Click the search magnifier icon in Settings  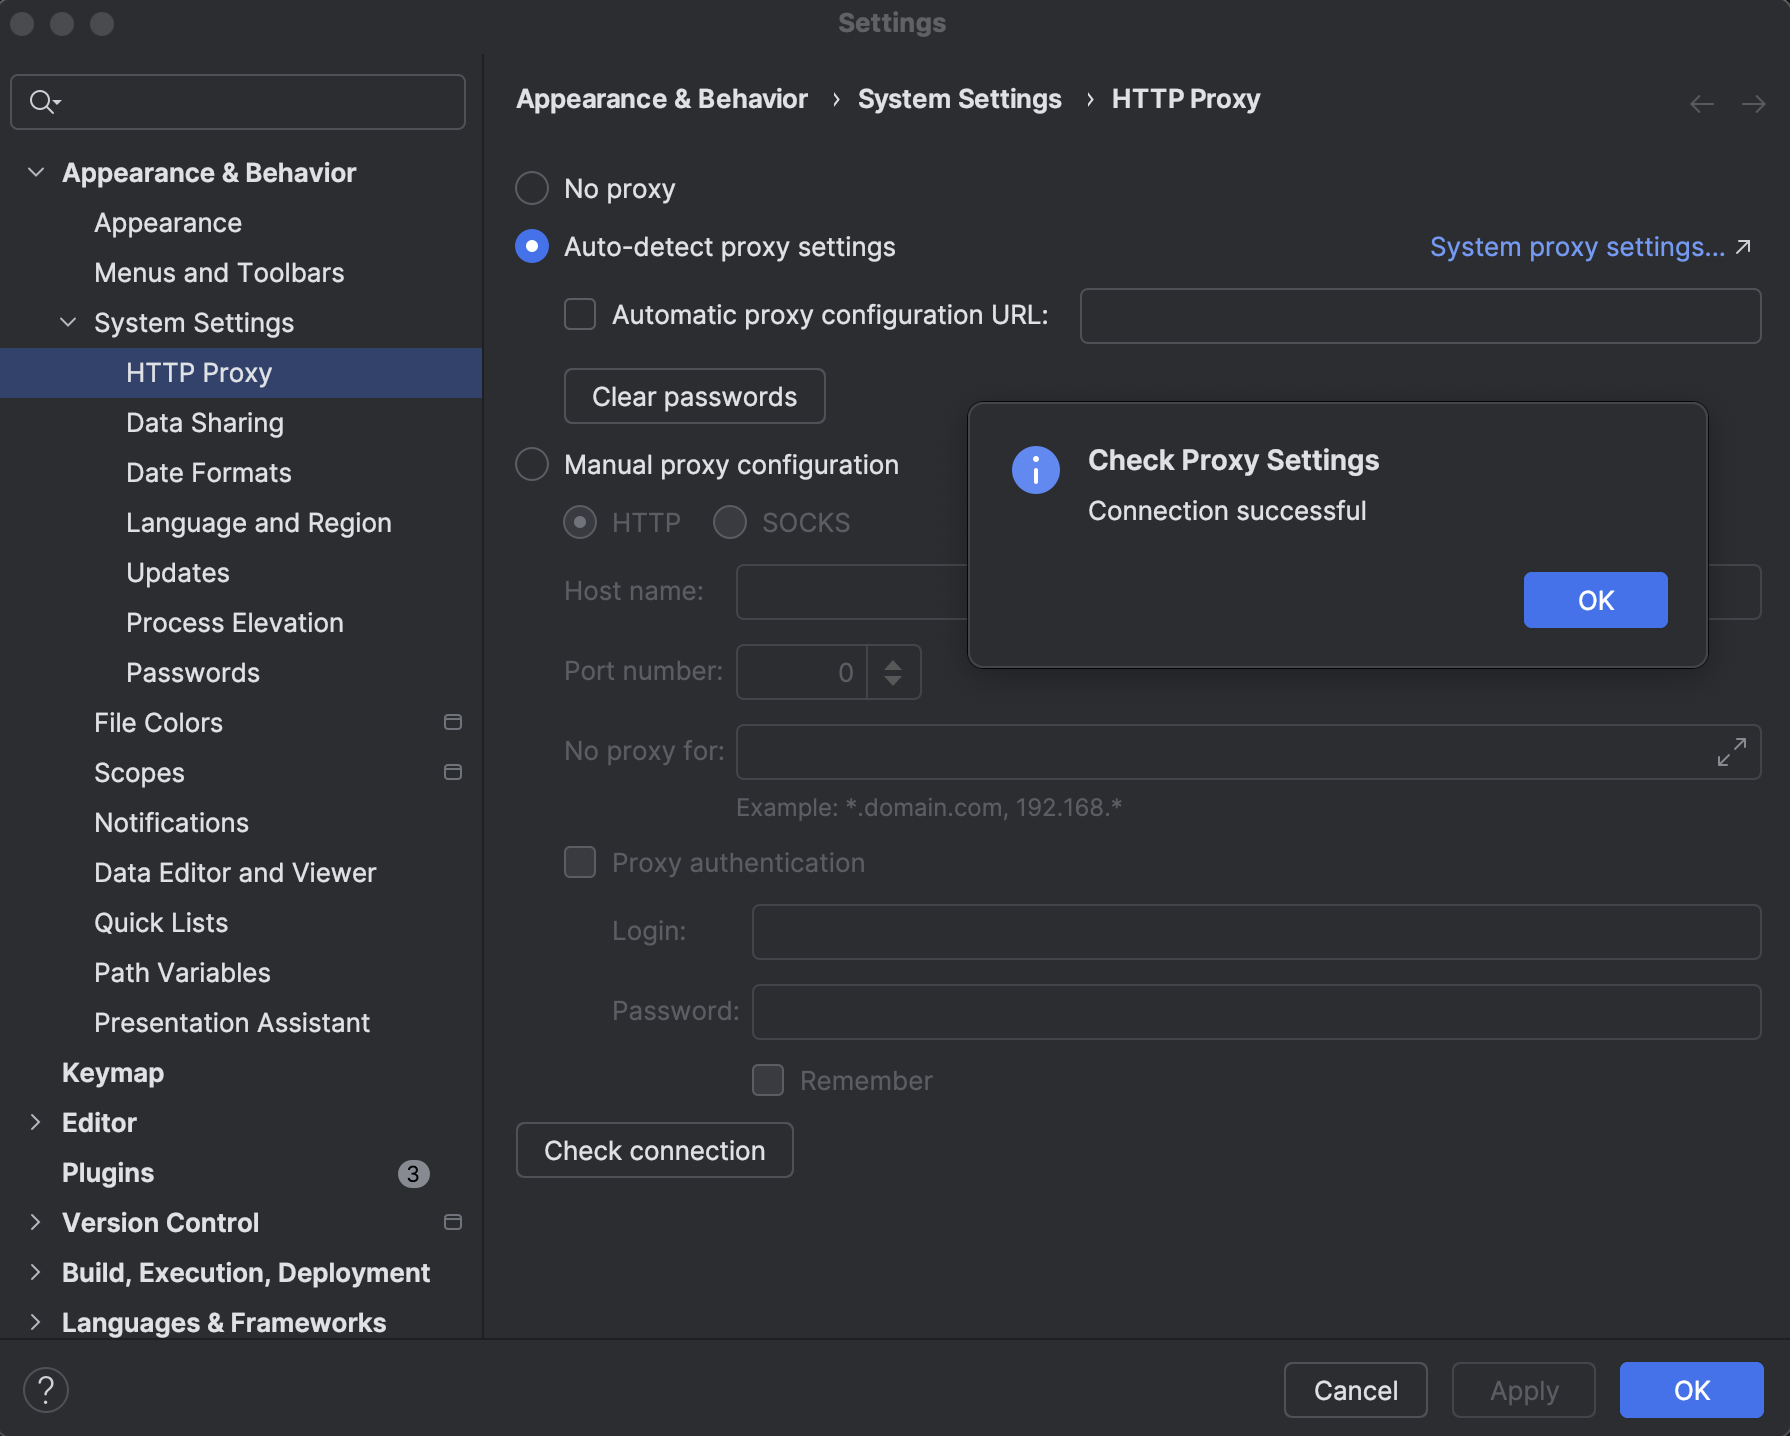tap(42, 101)
